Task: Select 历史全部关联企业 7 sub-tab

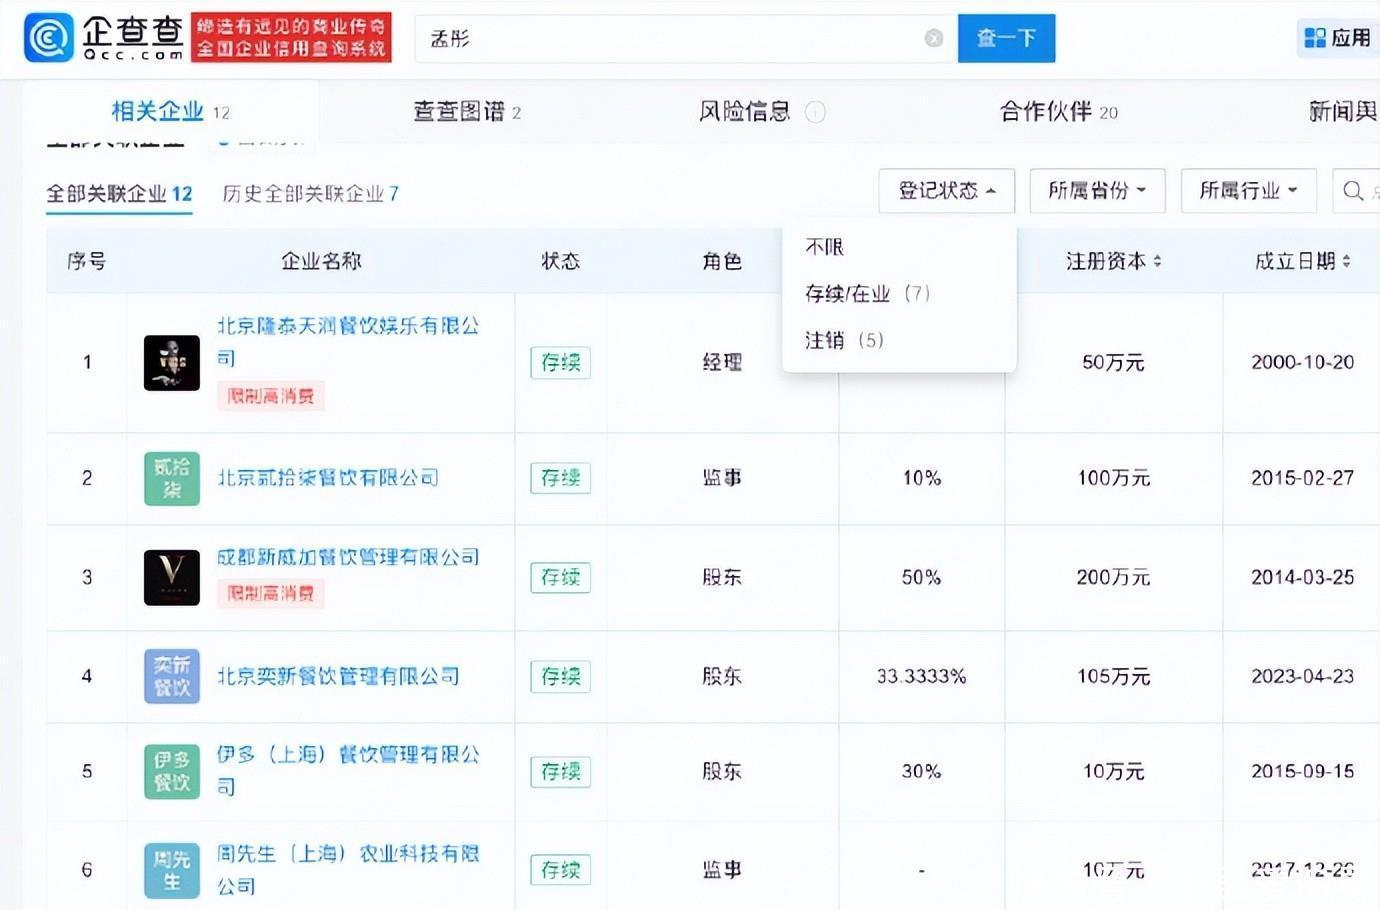Action: tap(310, 193)
